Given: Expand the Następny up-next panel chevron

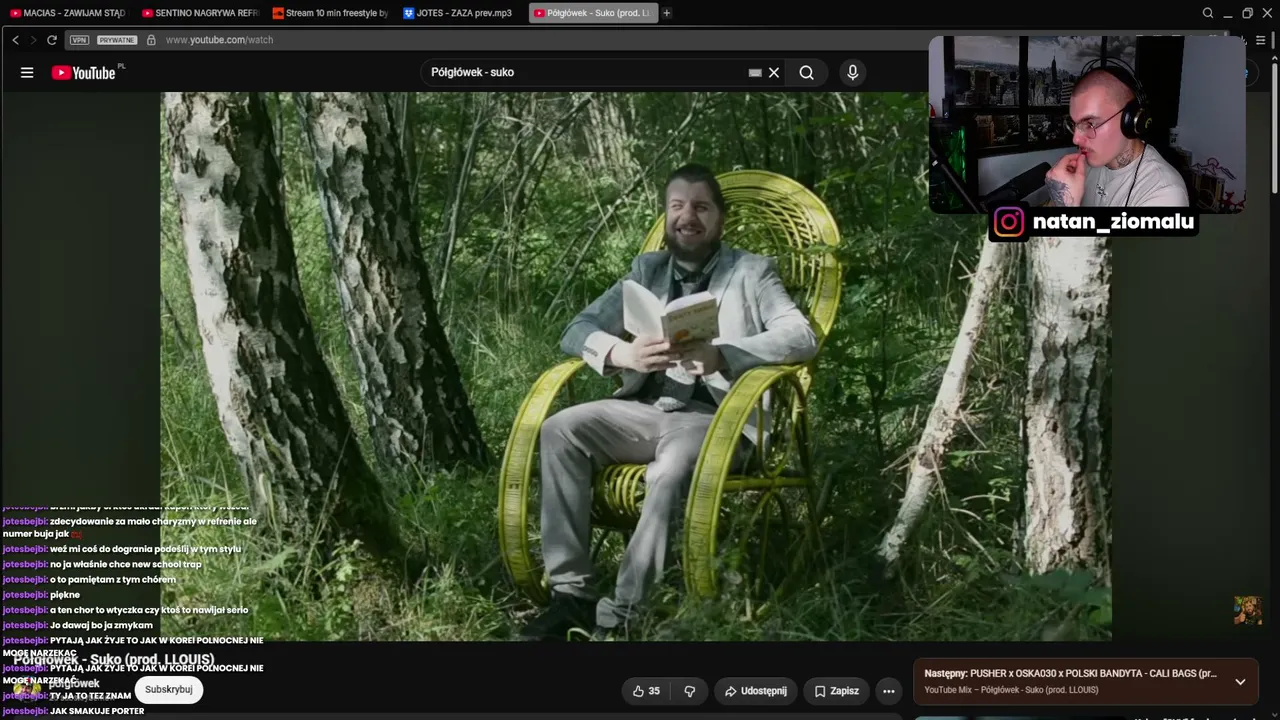Looking at the screenshot, I should coord(1240,681).
